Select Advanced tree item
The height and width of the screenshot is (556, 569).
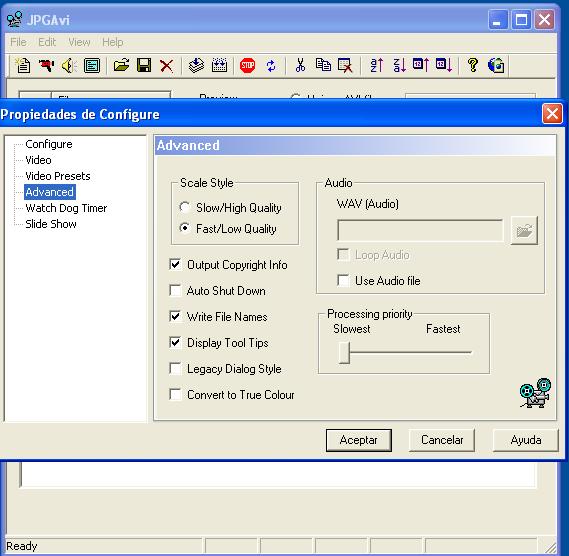[50, 192]
